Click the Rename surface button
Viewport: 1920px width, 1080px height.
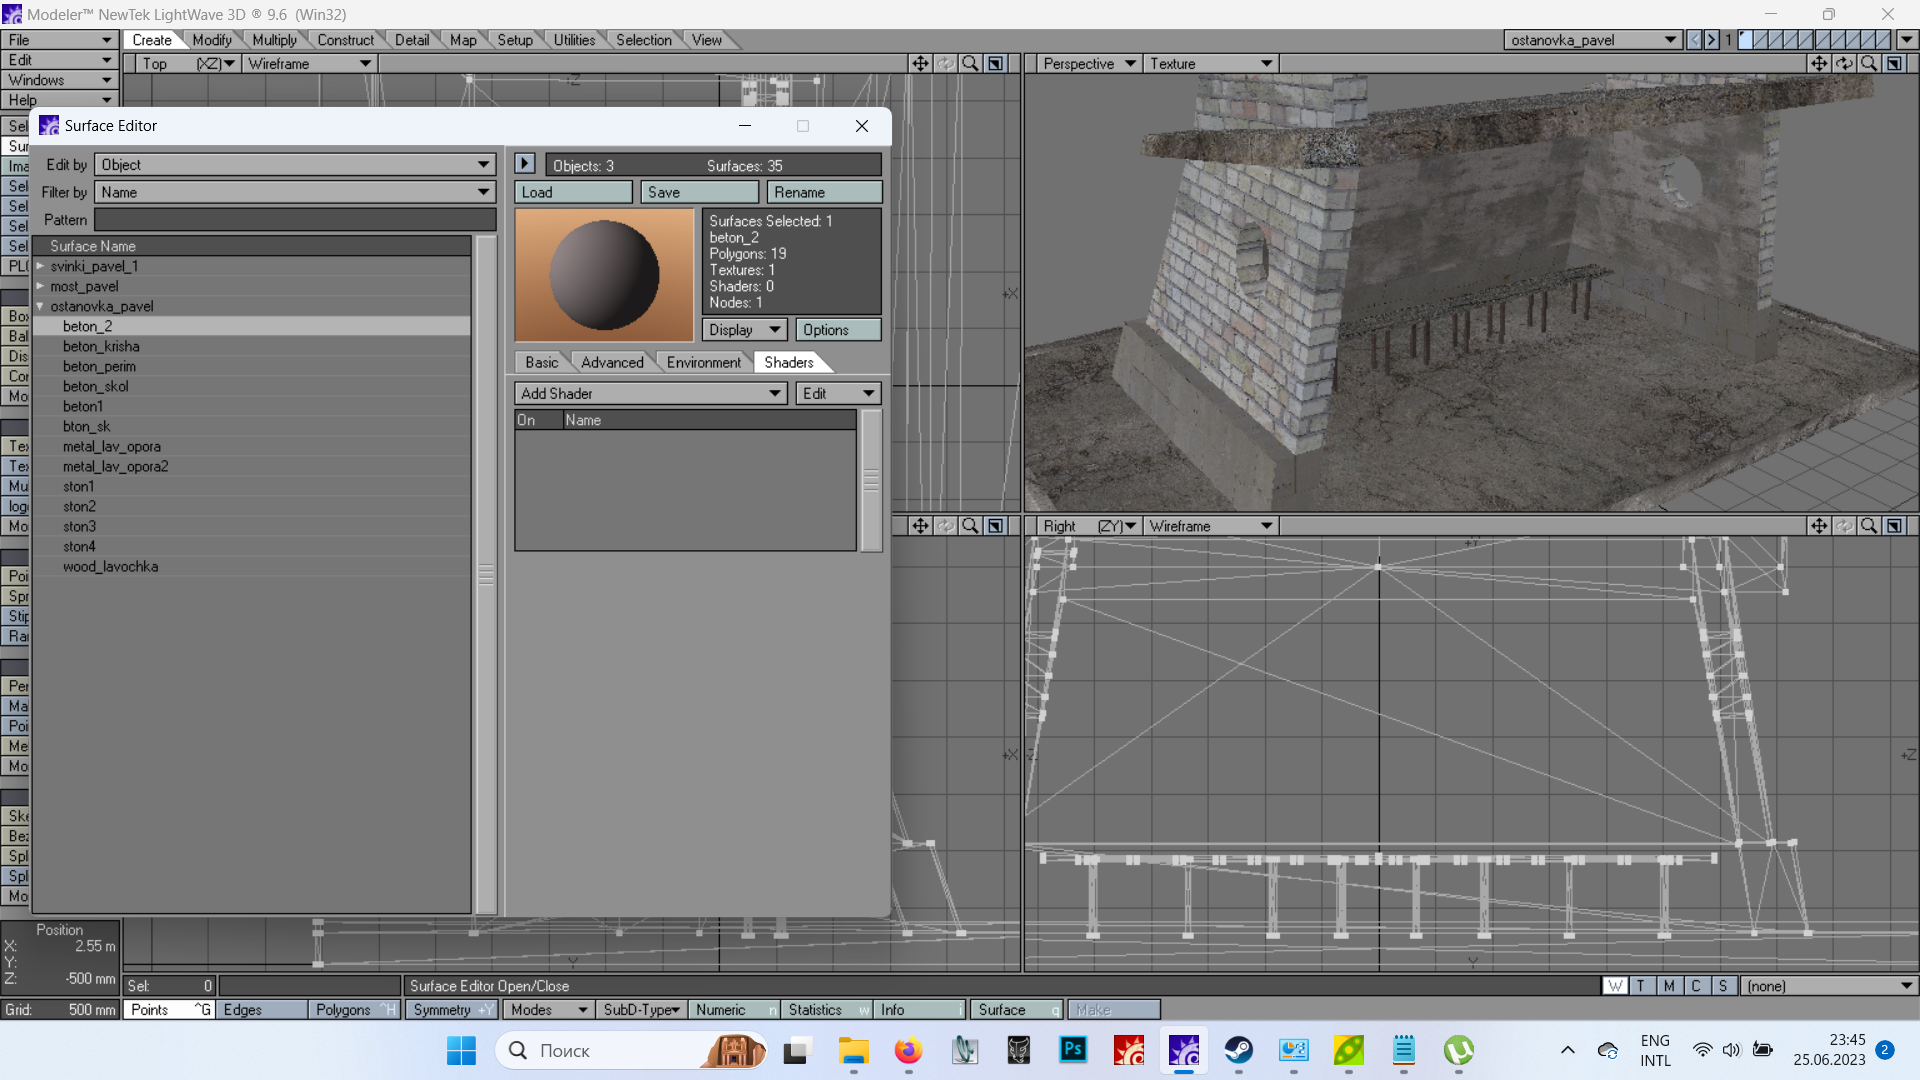(824, 193)
